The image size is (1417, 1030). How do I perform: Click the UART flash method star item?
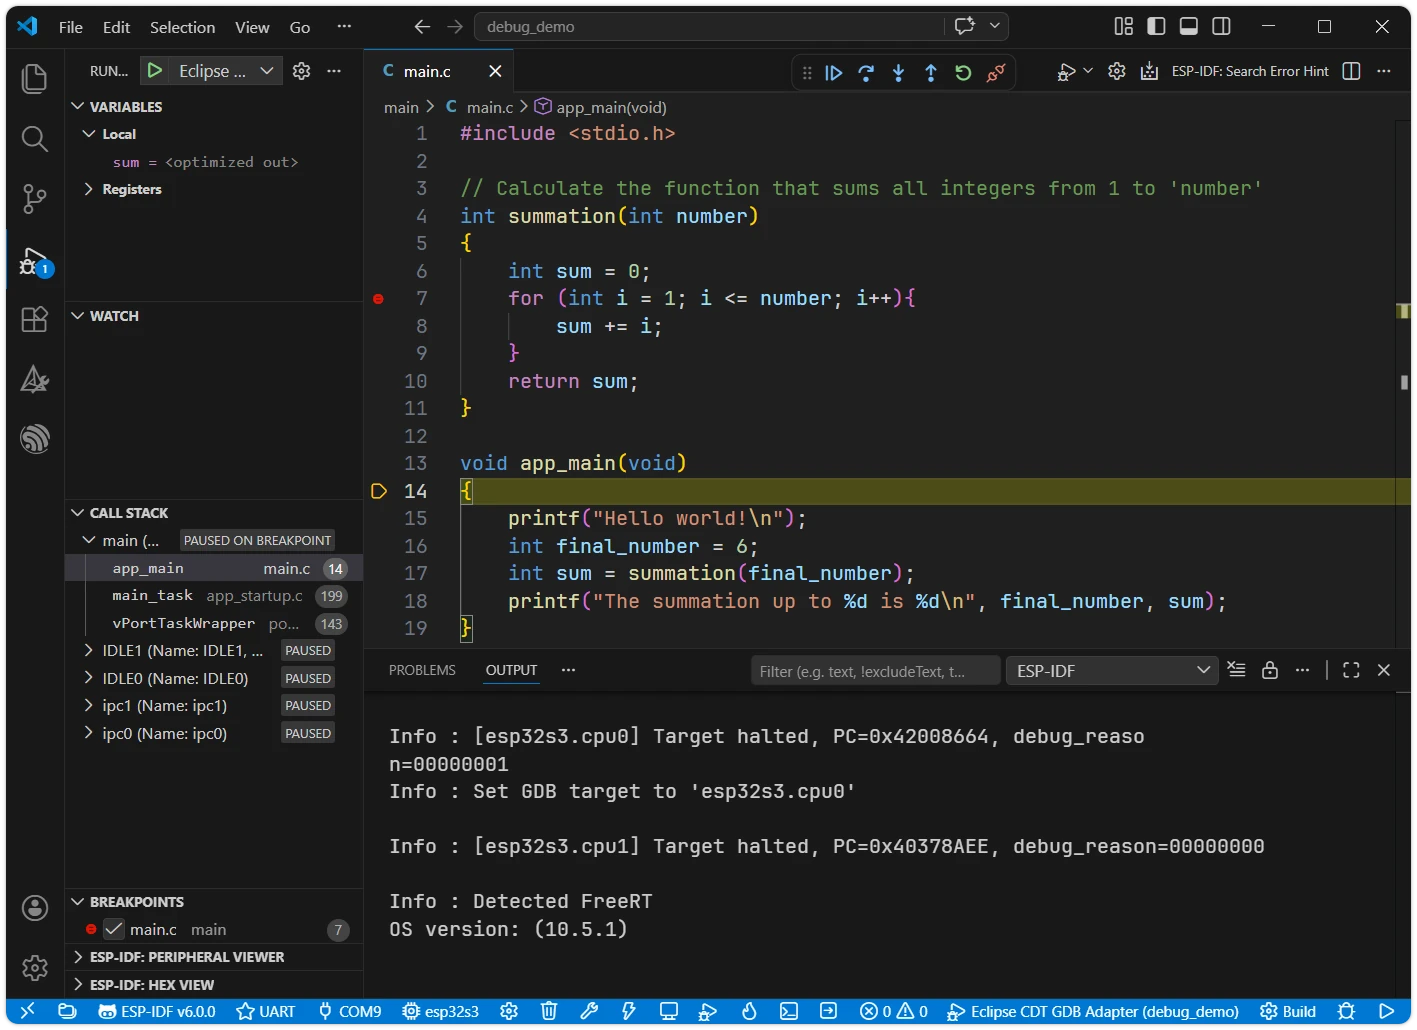[265, 1011]
